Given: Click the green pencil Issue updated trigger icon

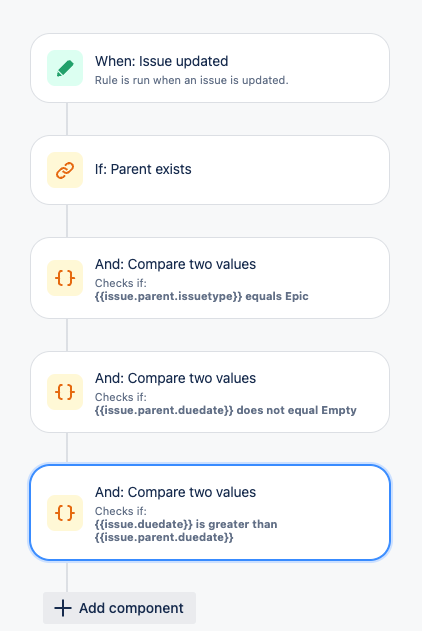Looking at the screenshot, I should coord(65,68).
